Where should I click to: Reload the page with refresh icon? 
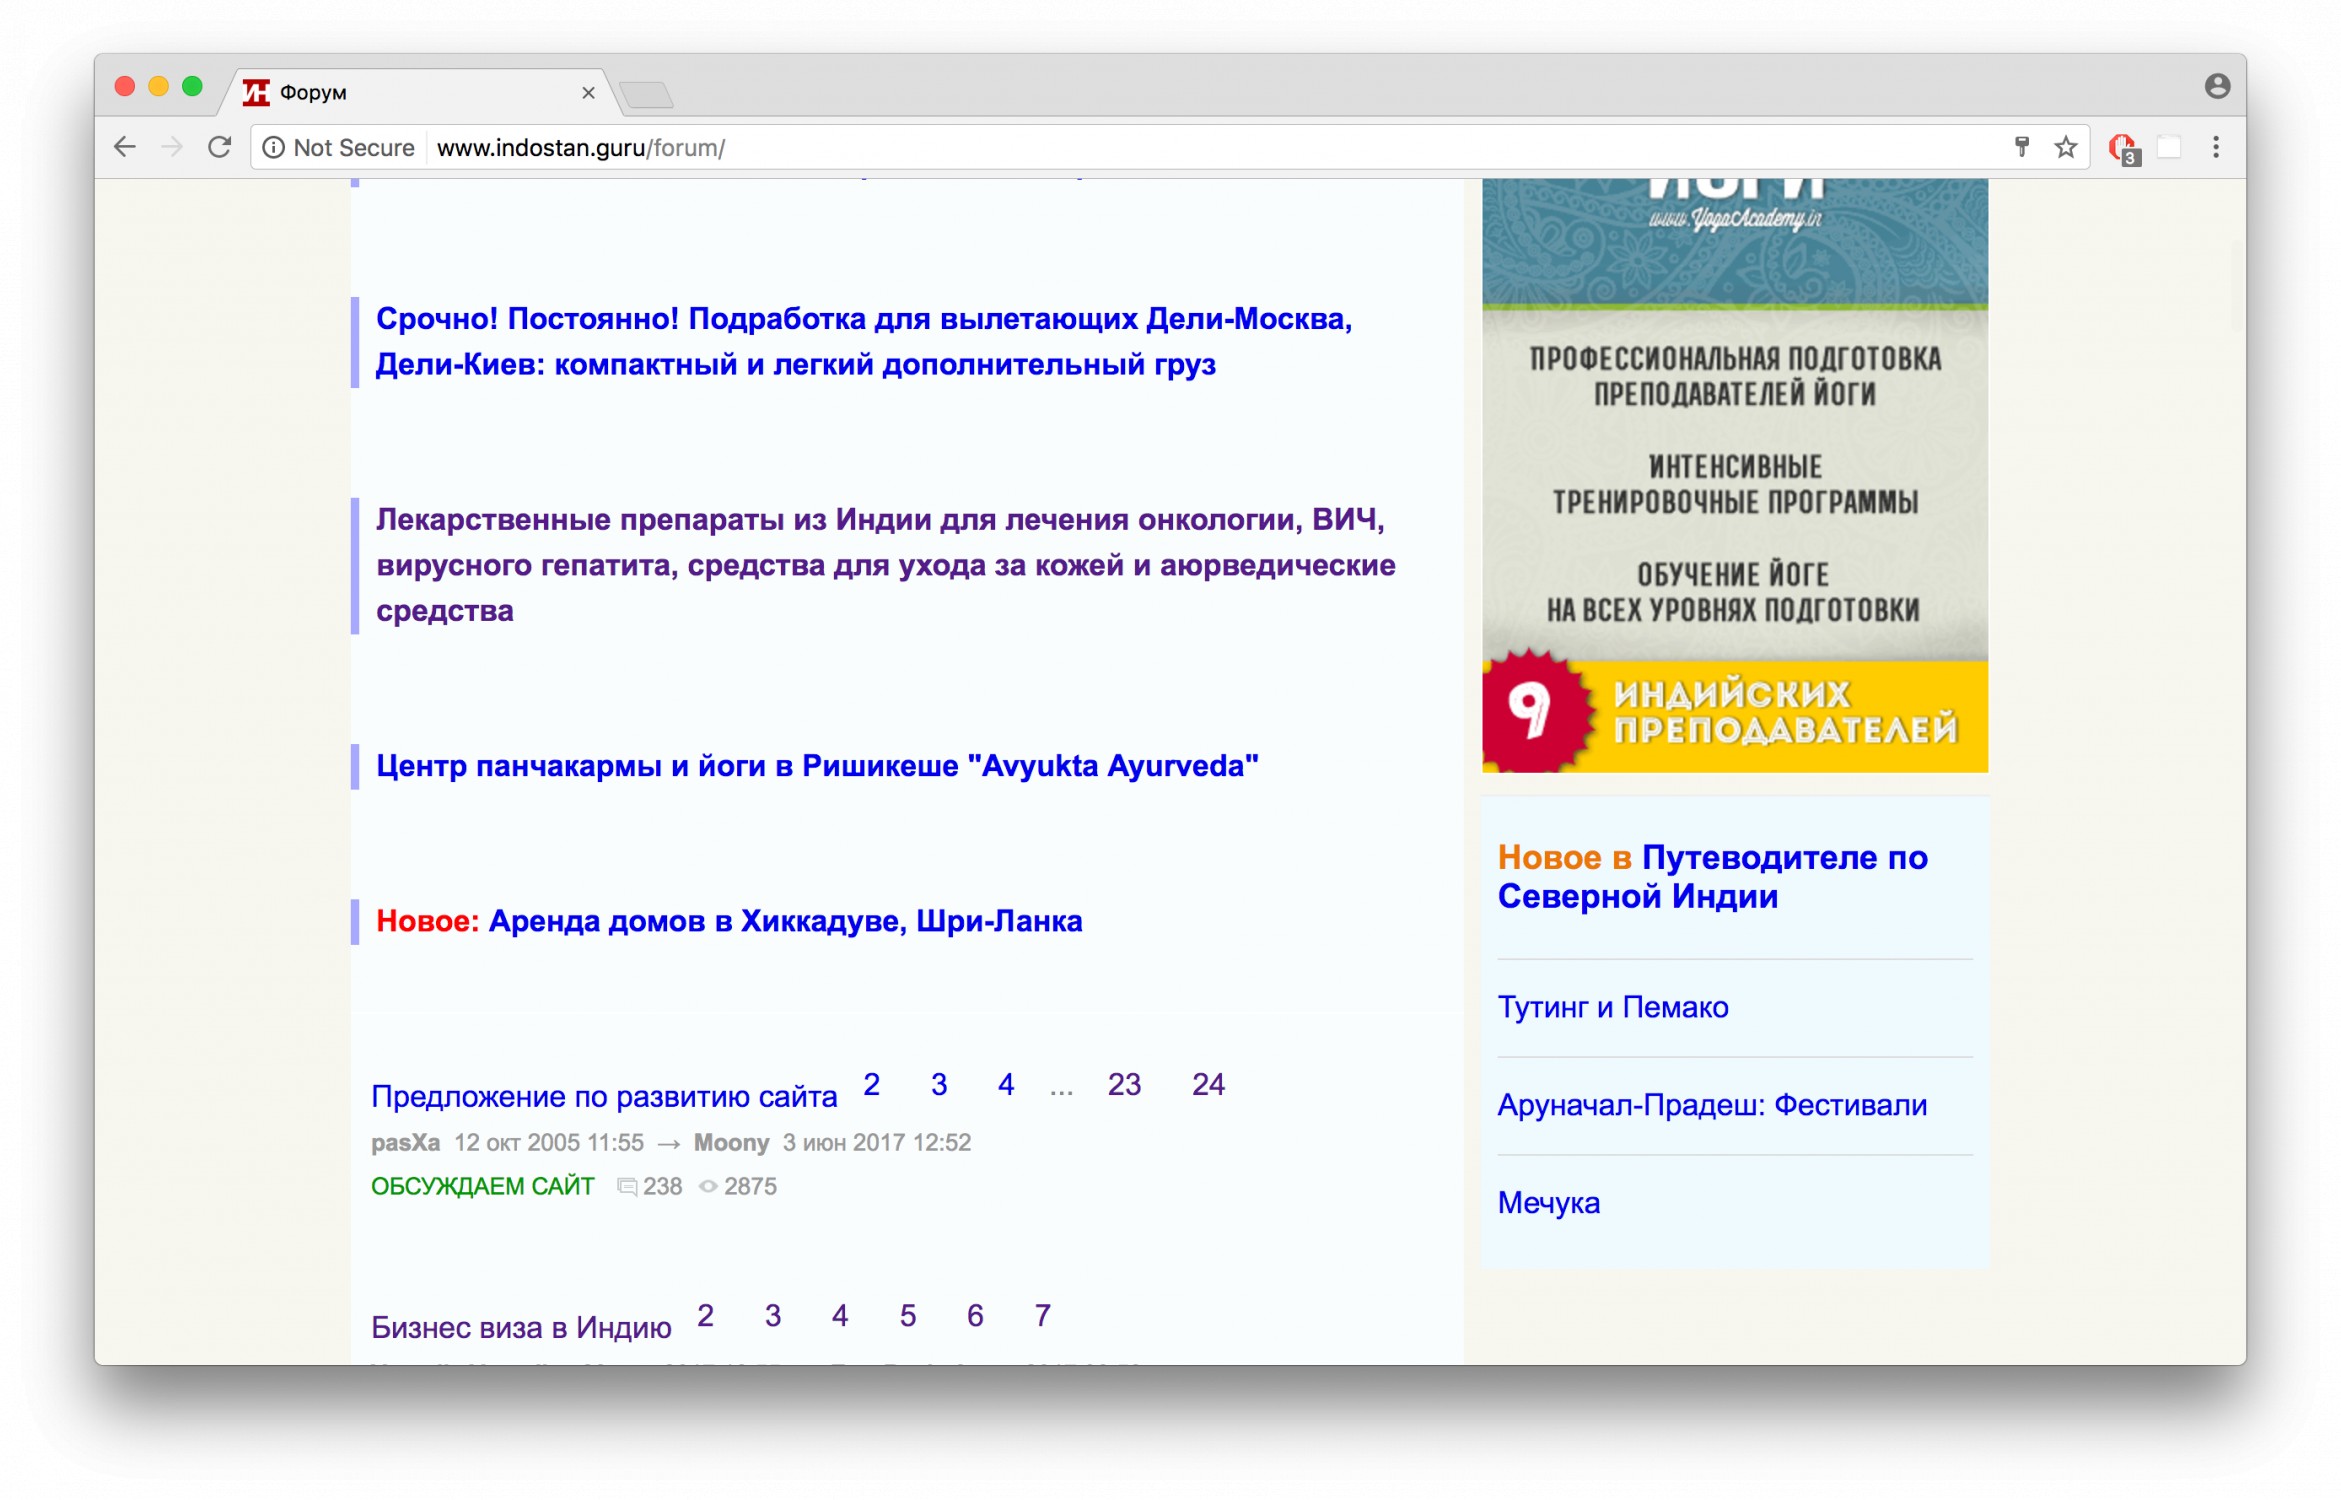[x=220, y=148]
